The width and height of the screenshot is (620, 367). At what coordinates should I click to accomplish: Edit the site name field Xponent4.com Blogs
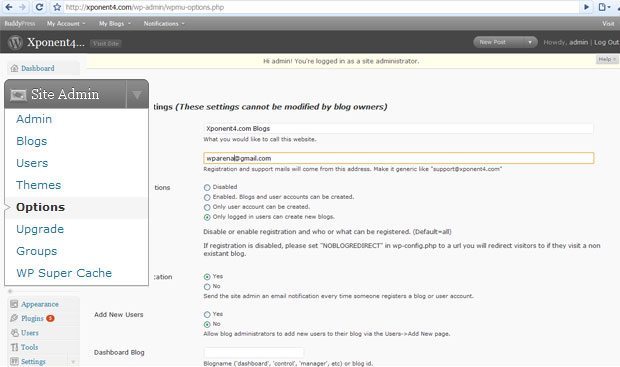click(398, 129)
